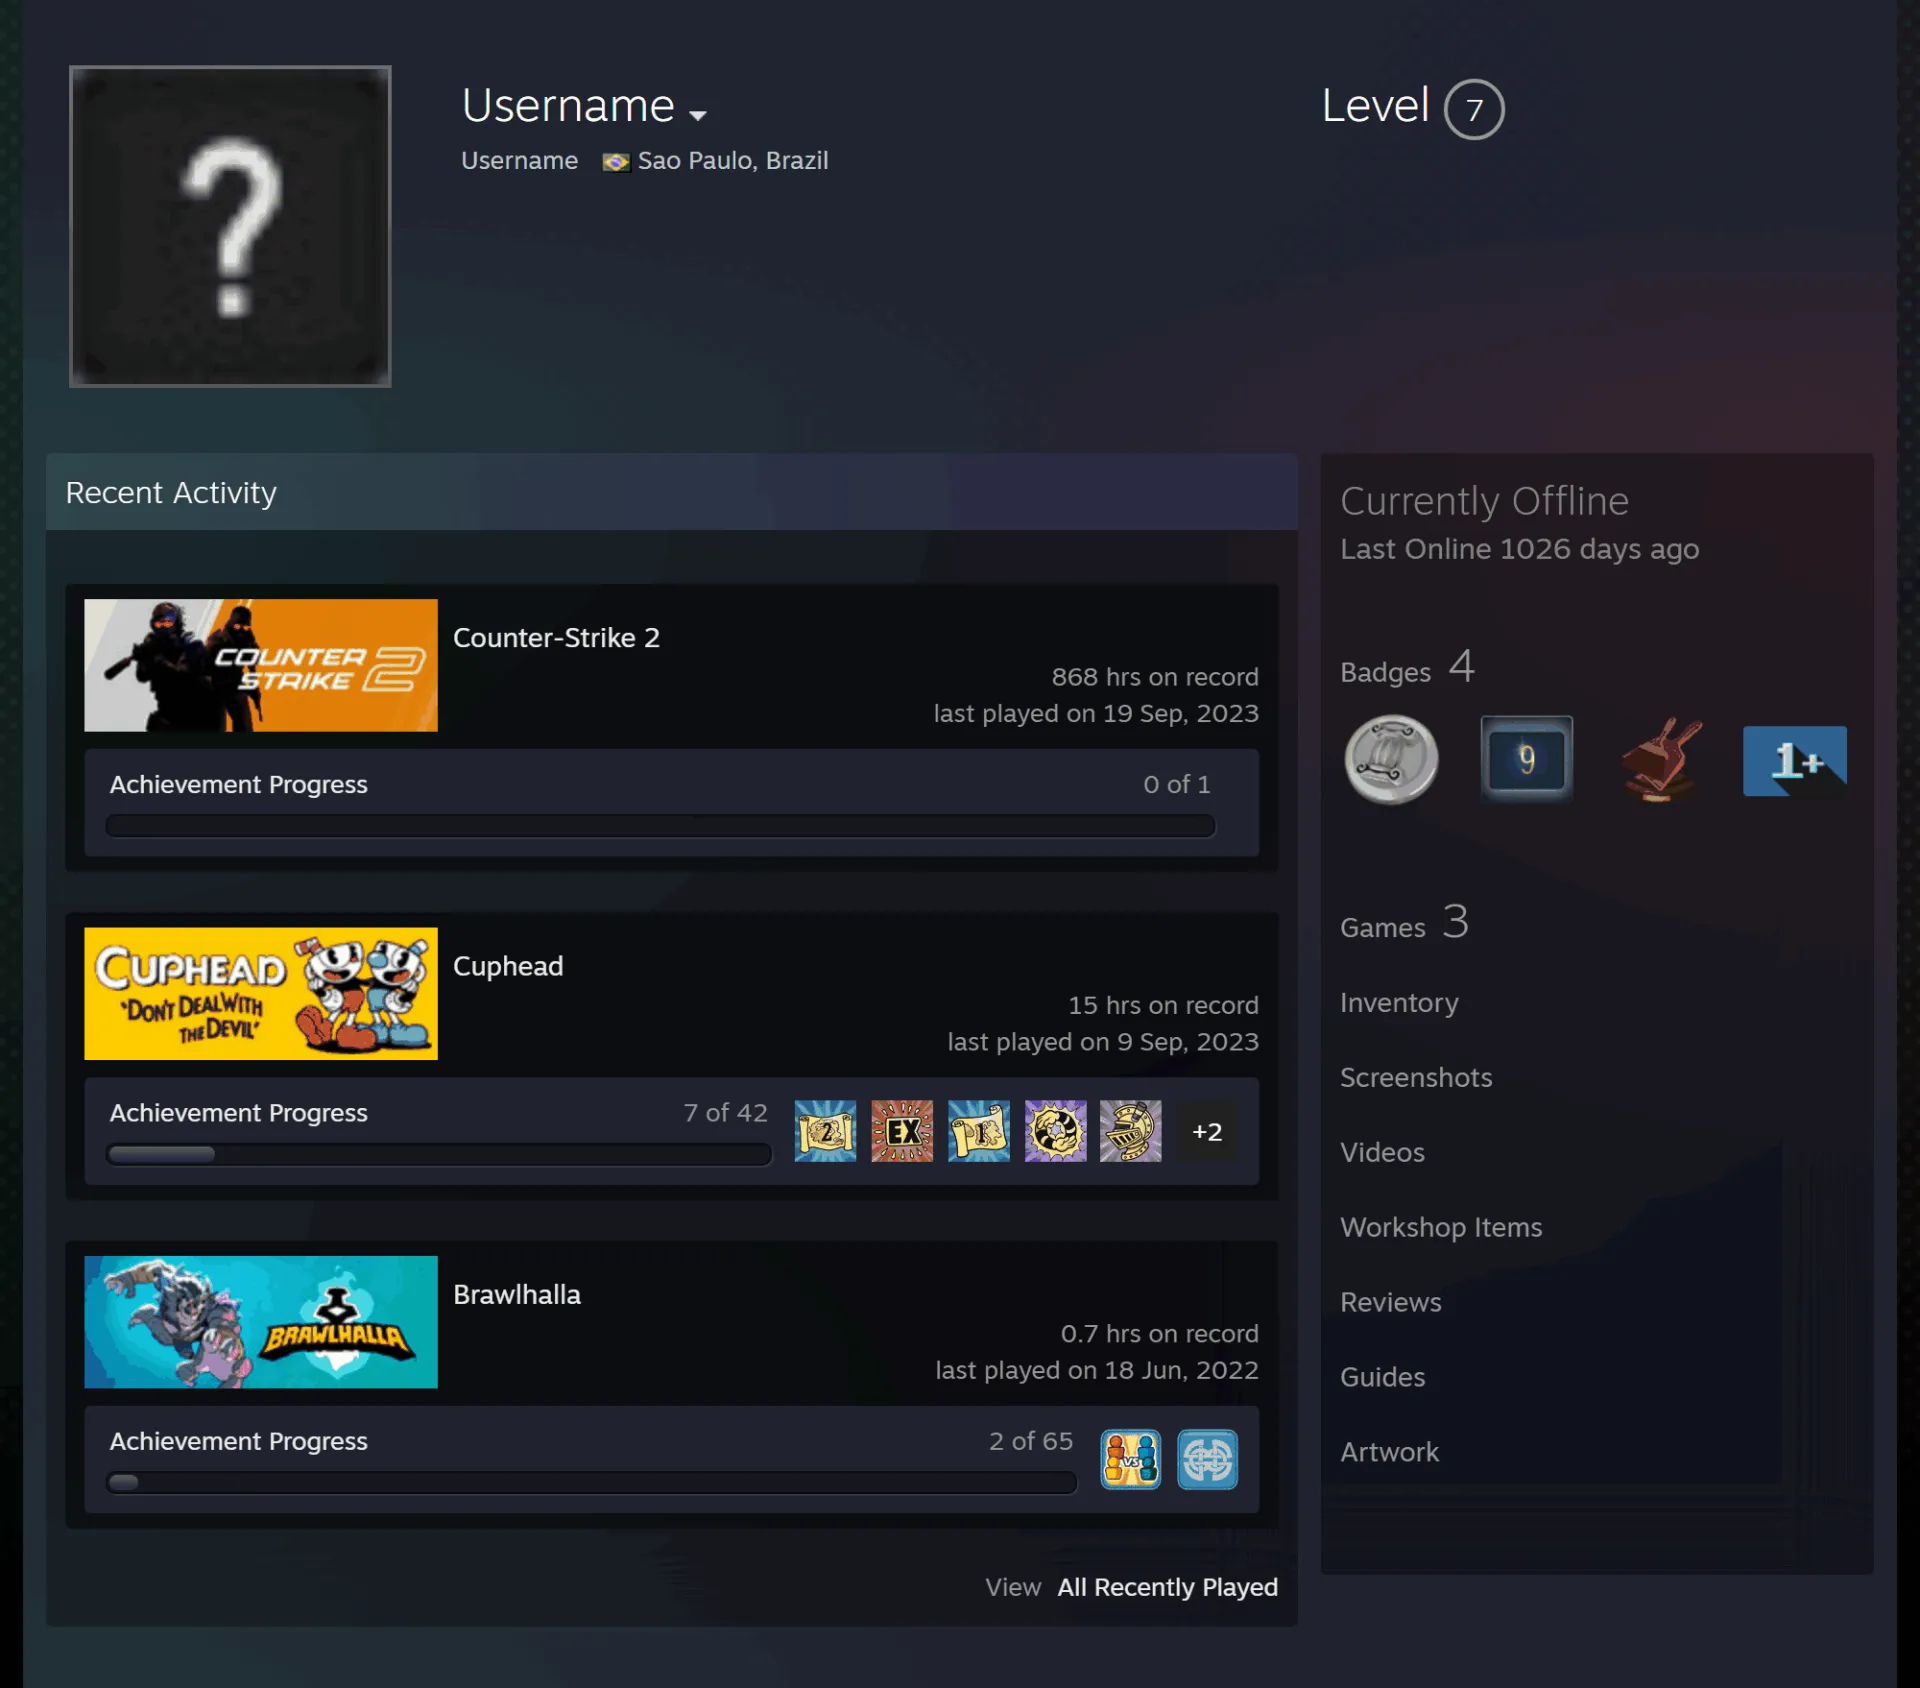Click '7 of 42' achievement count
This screenshot has height=1688, width=1920.
point(725,1113)
